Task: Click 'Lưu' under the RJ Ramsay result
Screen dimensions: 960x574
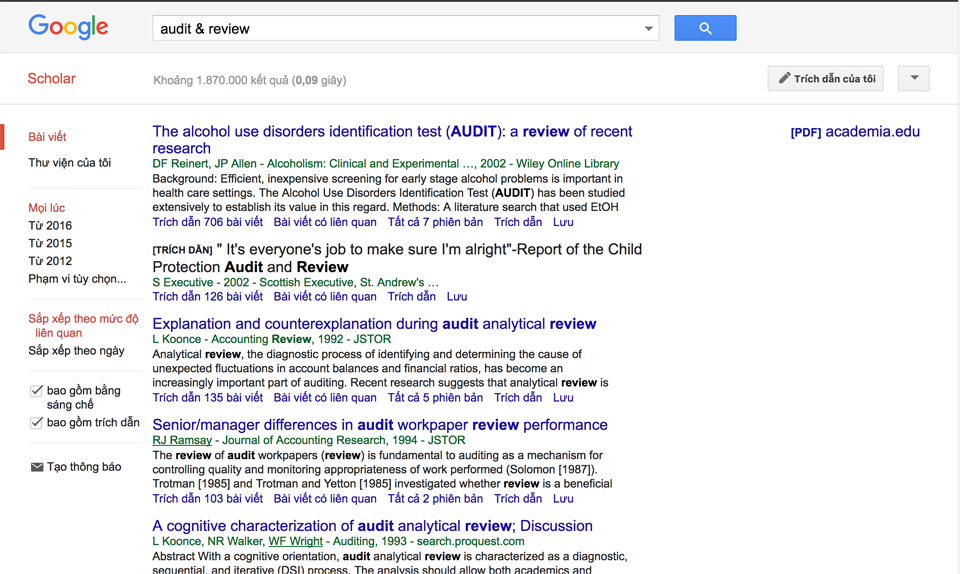Action: (x=563, y=499)
